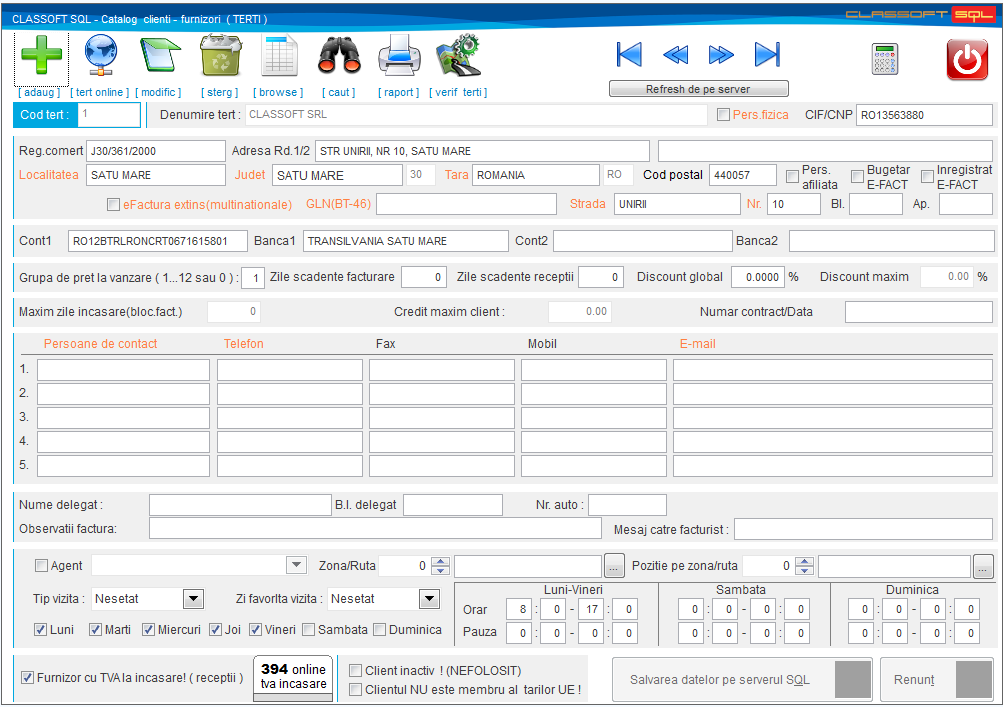
Task: Check Clientul NU este membru UE checkbox
Action: pos(355,690)
